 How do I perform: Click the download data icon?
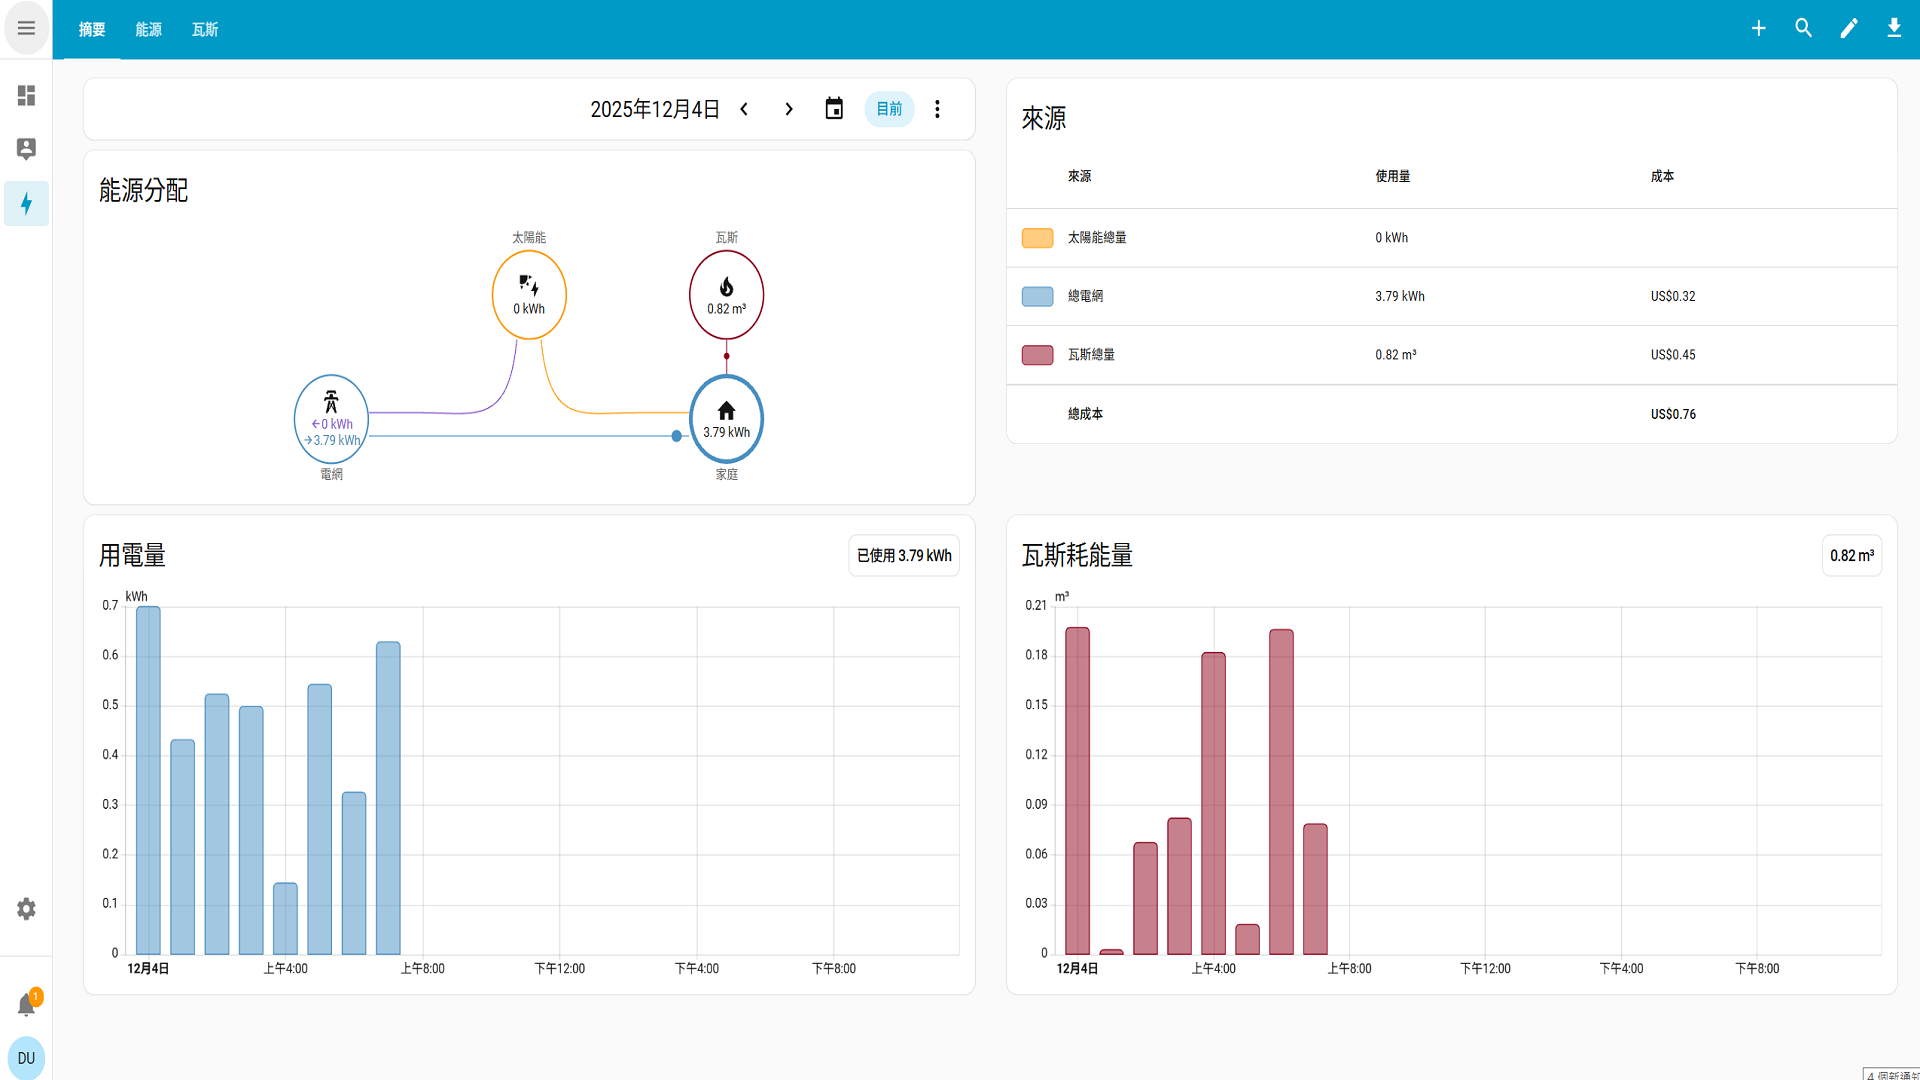tap(1893, 29)
